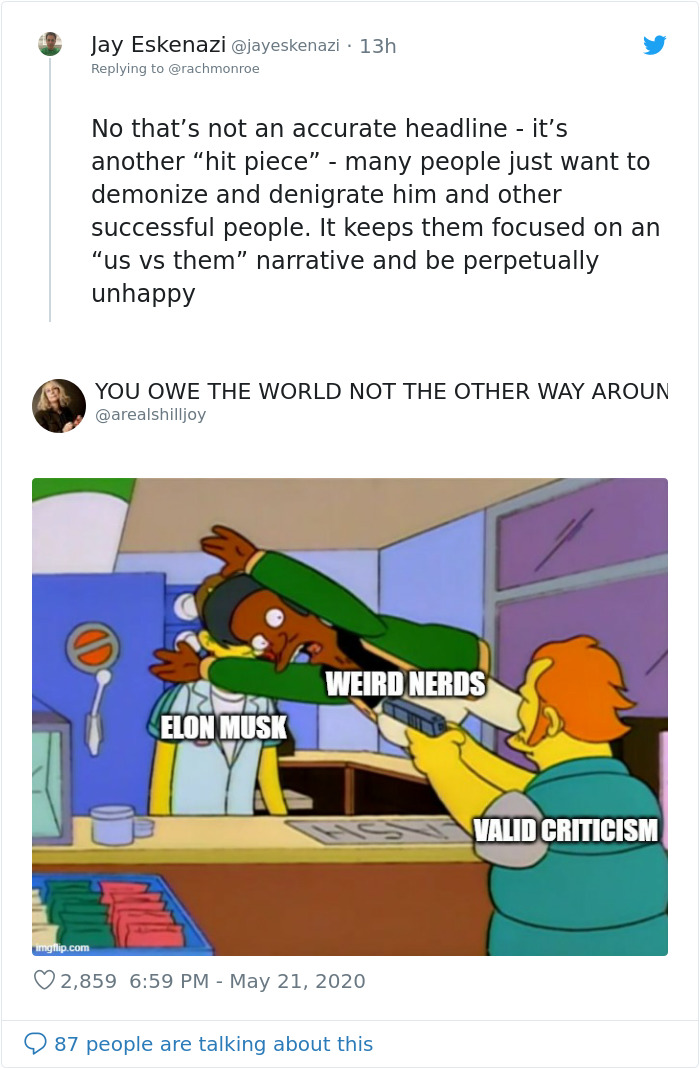
Task: Click the WEIRD NERDS caption on meme
Action: tap(406, 684)
